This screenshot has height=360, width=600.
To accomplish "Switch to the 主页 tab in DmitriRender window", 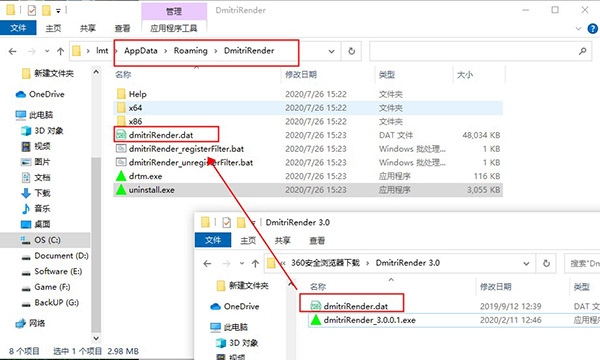I will (53, 28).
